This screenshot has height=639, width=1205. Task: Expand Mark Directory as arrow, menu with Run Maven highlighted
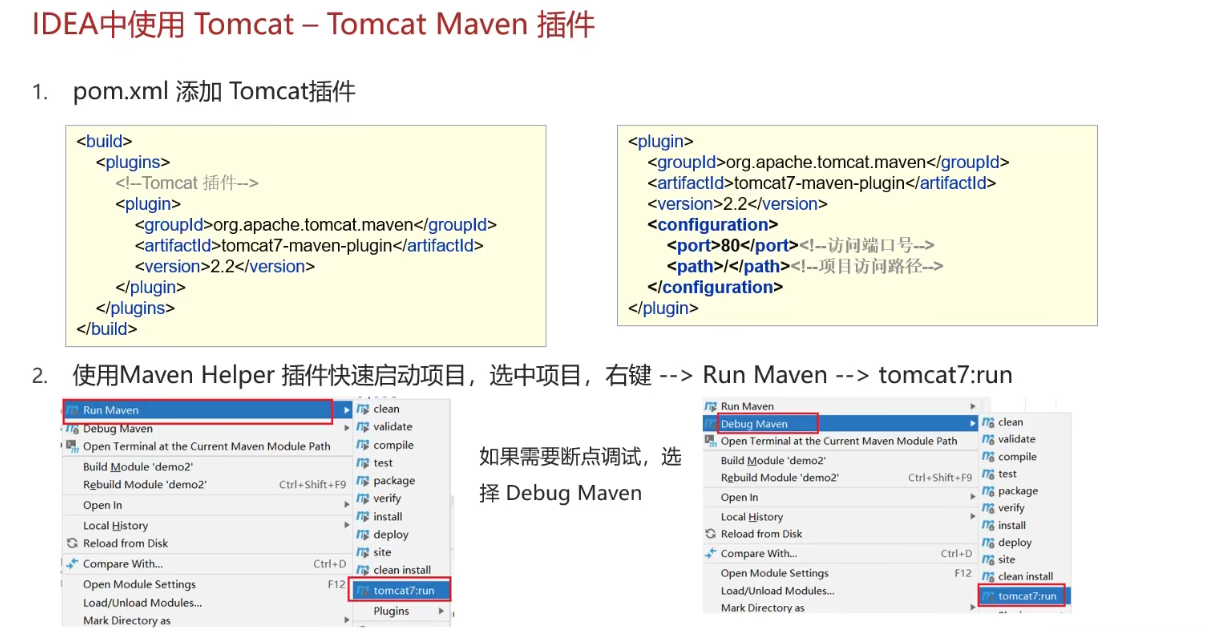[x=348, y=620]
